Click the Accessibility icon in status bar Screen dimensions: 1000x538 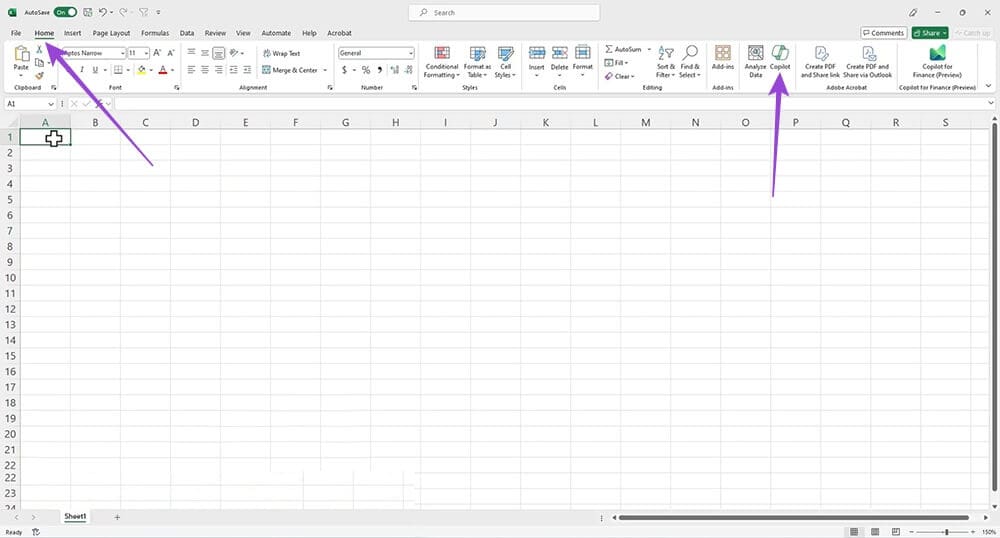coord(36,532)
